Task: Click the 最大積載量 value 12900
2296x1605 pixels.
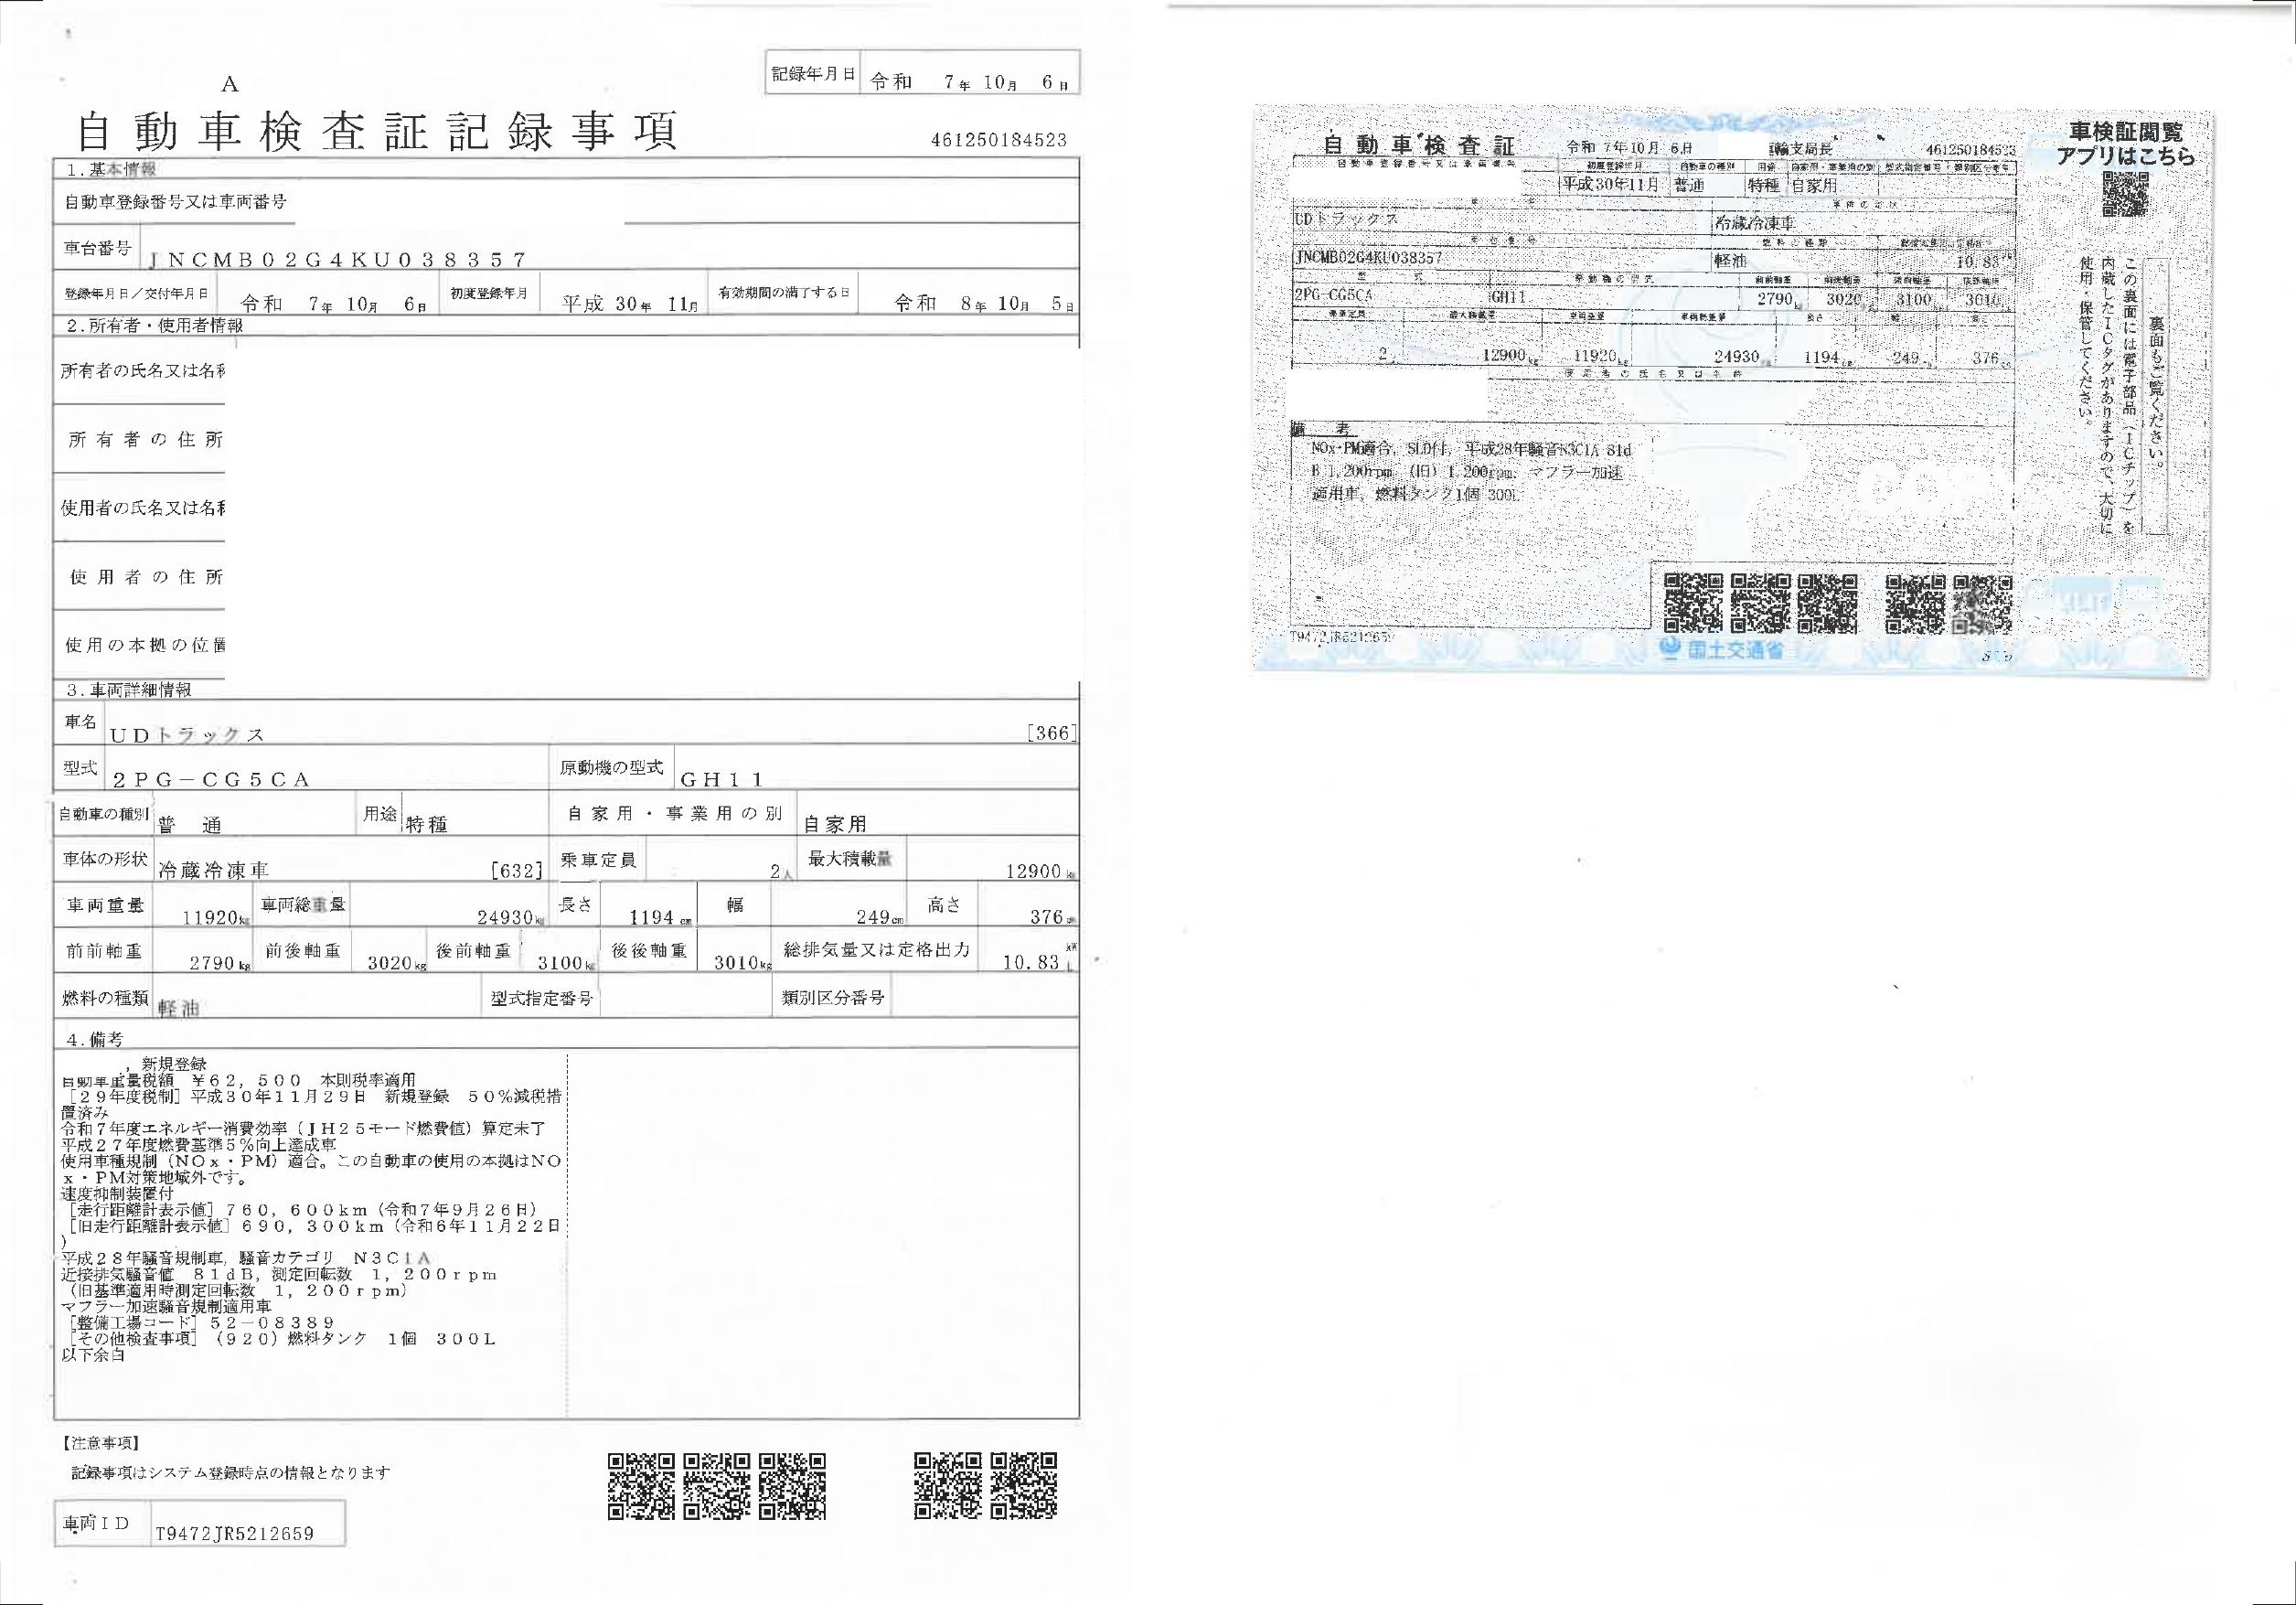Action: tap(1033, 871)
